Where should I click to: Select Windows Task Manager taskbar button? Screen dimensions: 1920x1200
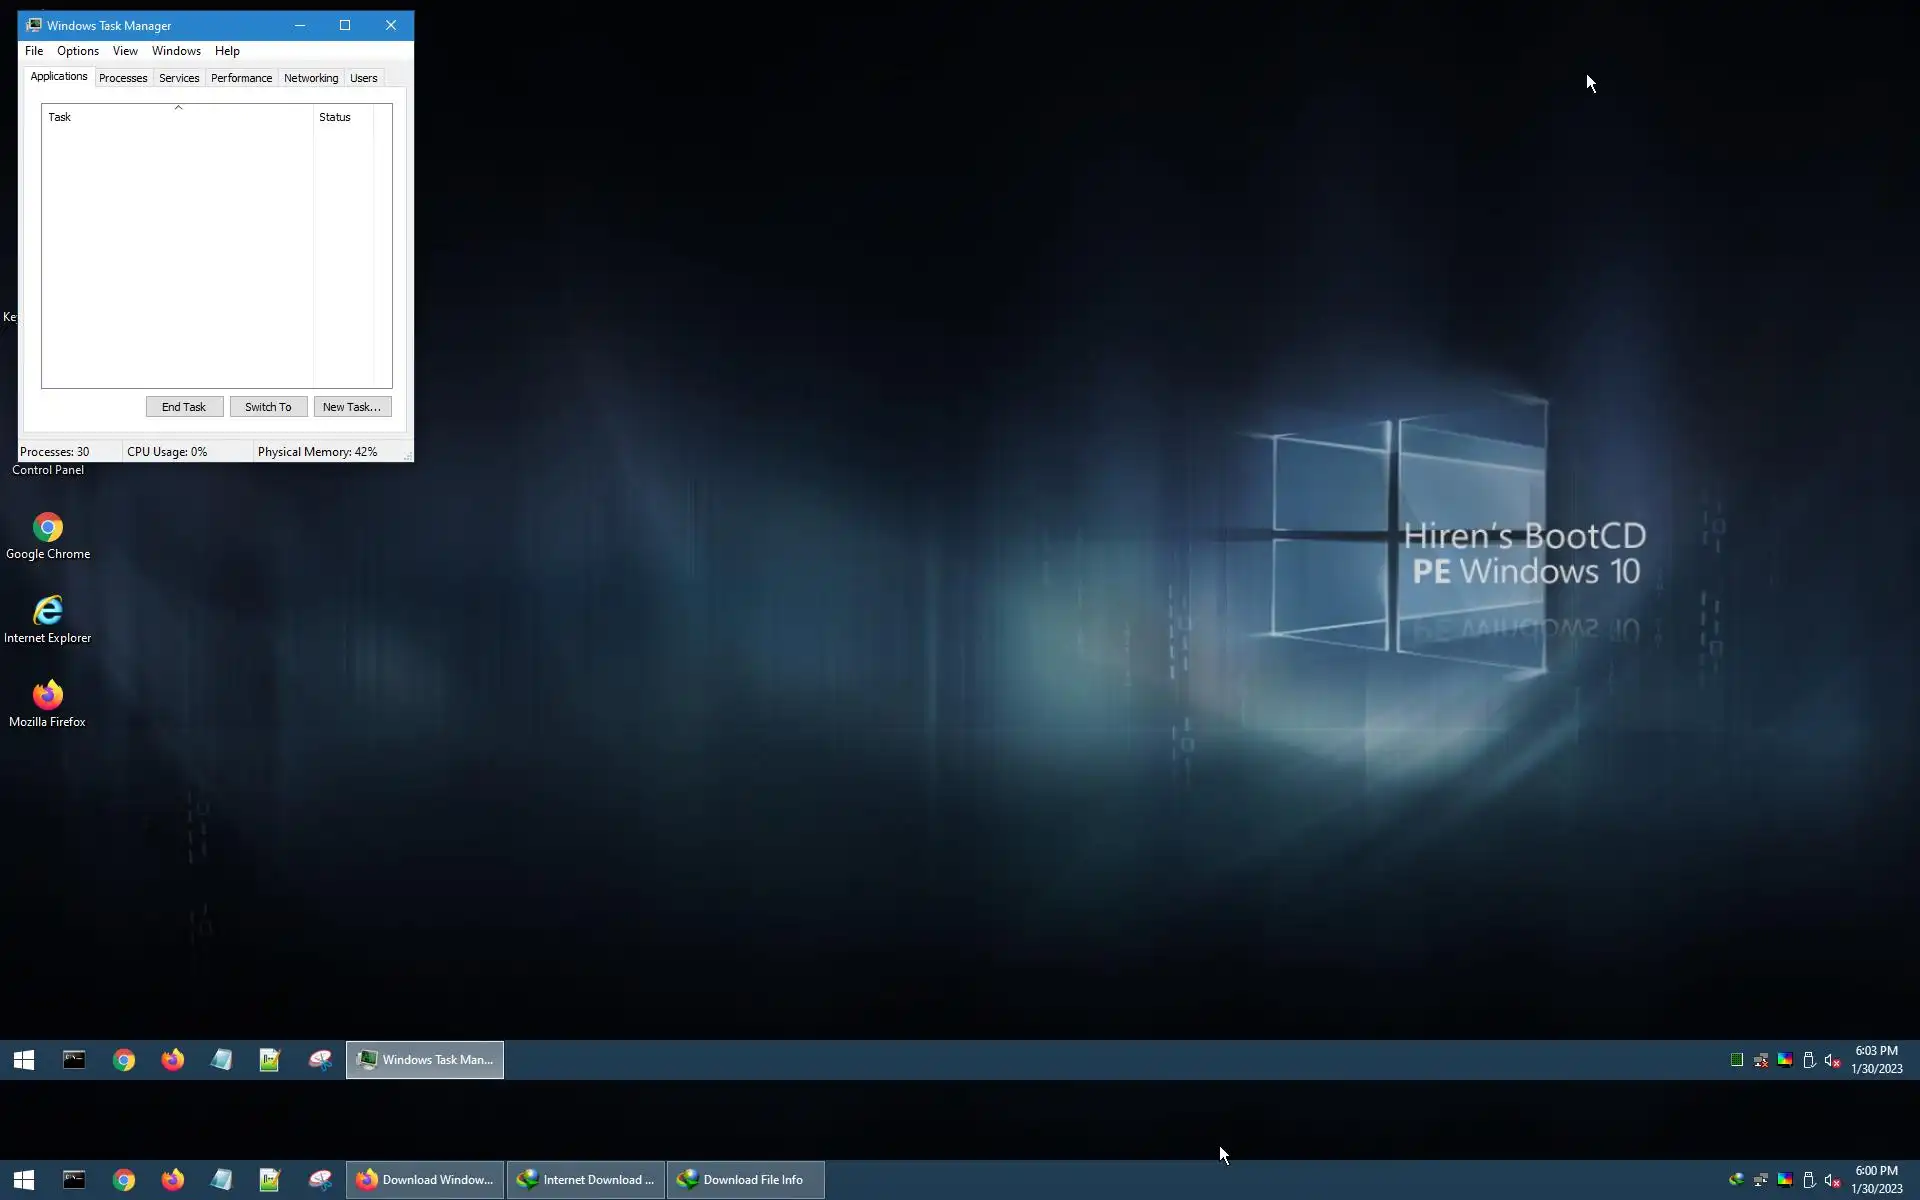[x=425, y=1060]
